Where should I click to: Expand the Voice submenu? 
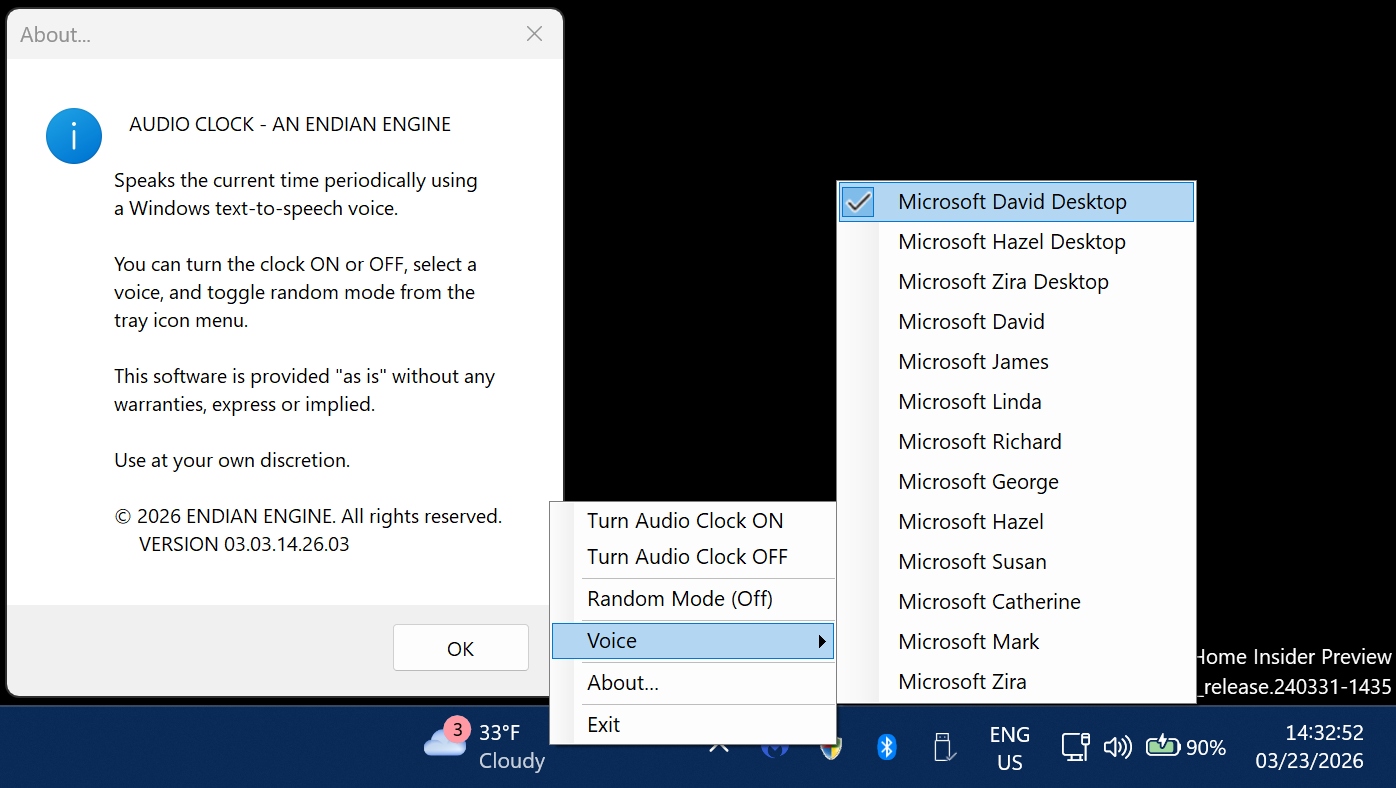click(x=693, y=641)
